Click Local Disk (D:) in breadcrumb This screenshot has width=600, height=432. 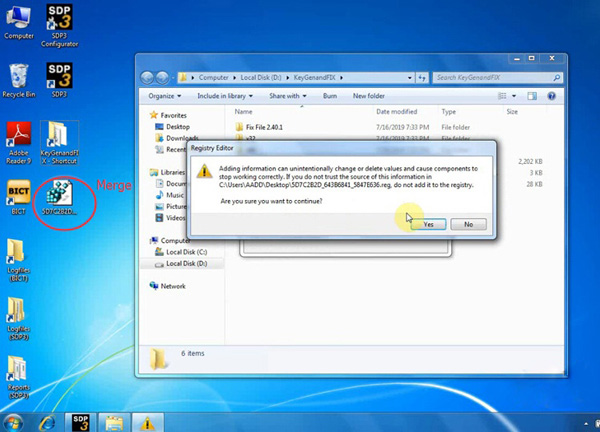click(261, 78)
